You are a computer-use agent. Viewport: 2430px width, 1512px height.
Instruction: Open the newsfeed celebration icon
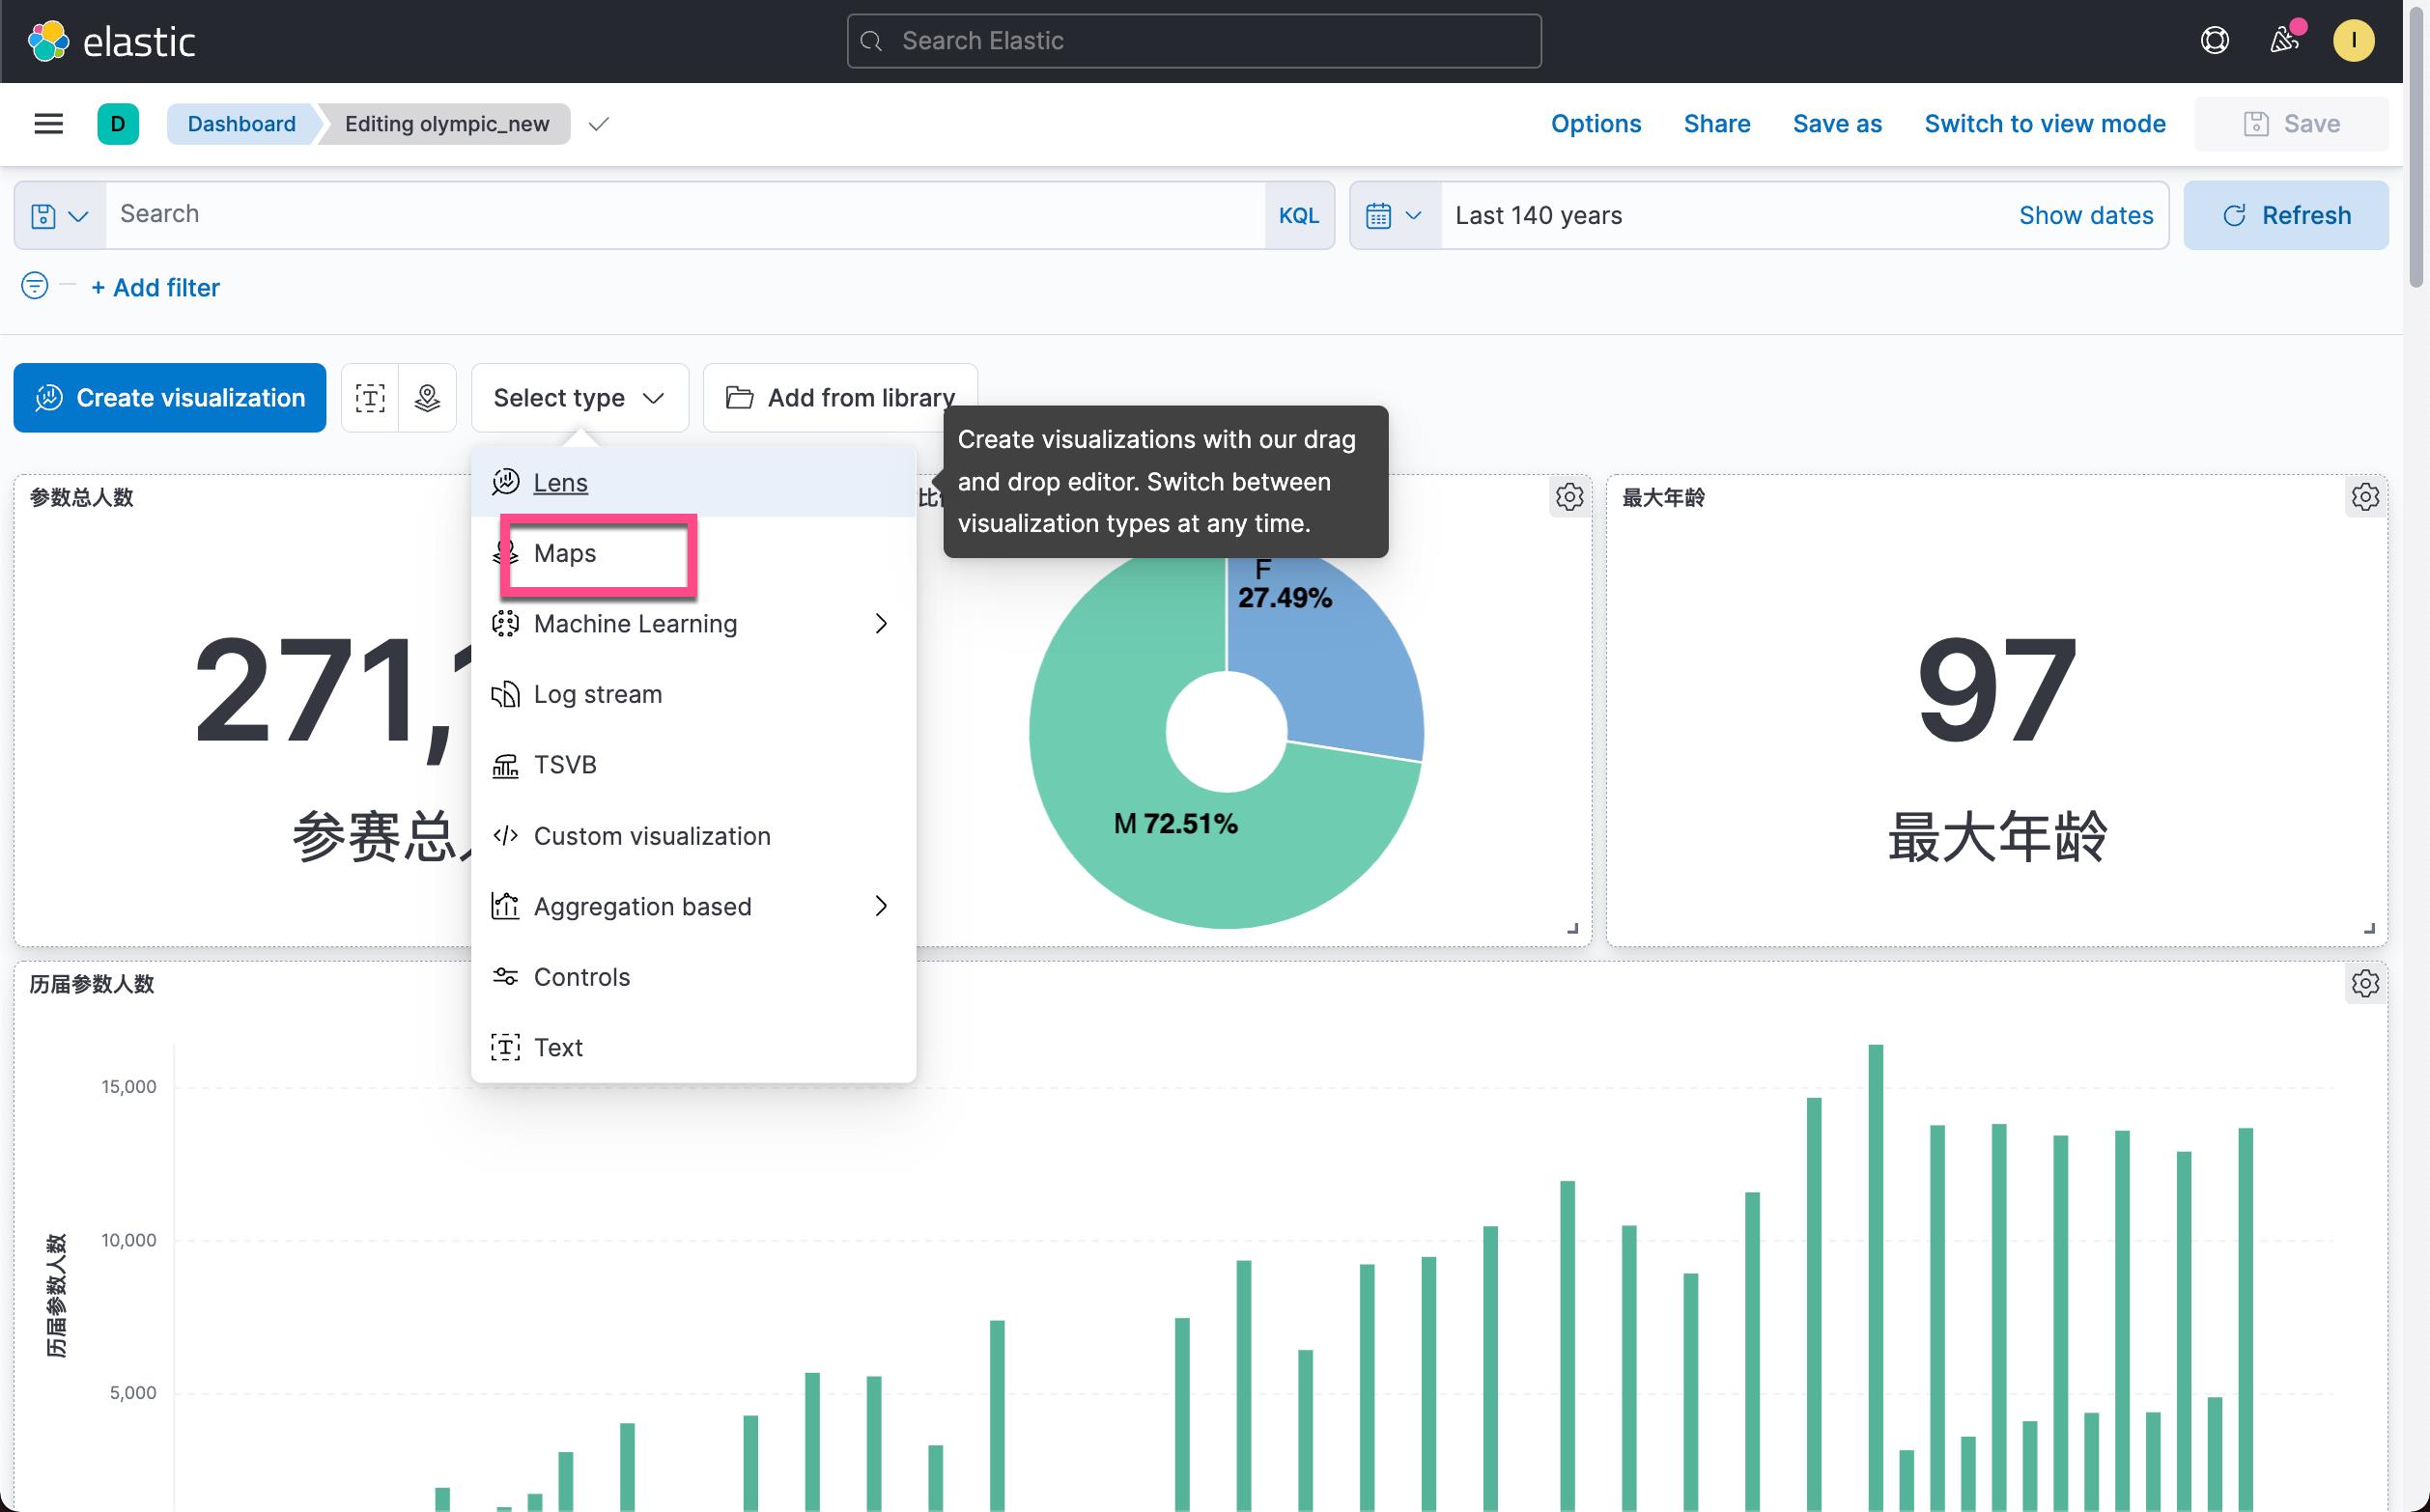(2284, 41)
